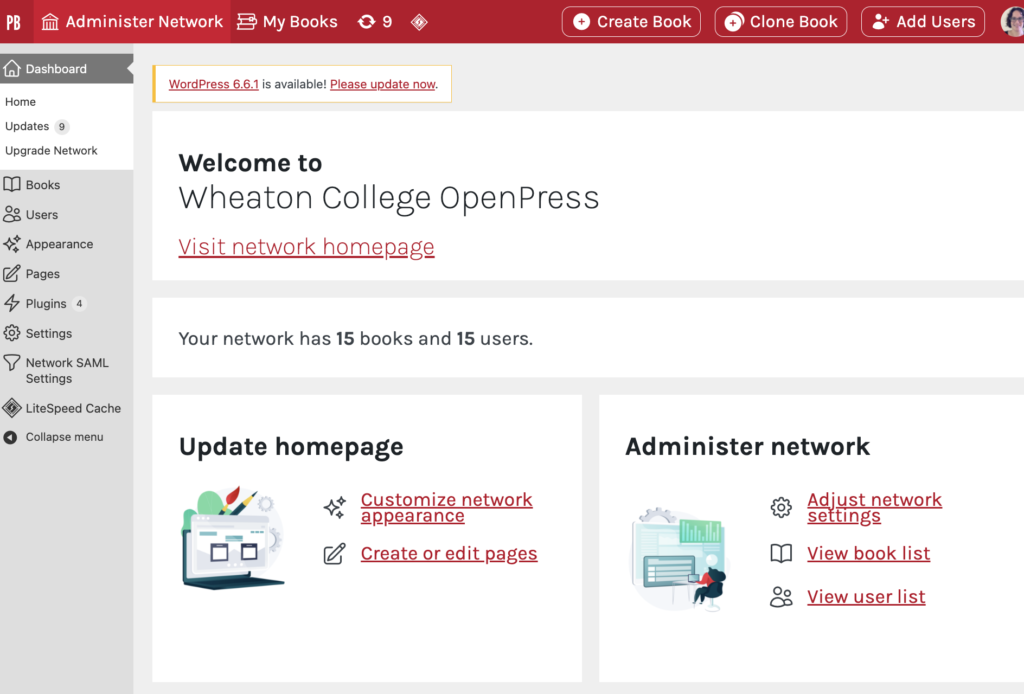This screenshot has height=694, width=1024.
Task: Open your profile avatar in the top bar
Action: pyautogui.click(x=1011, y=21)
